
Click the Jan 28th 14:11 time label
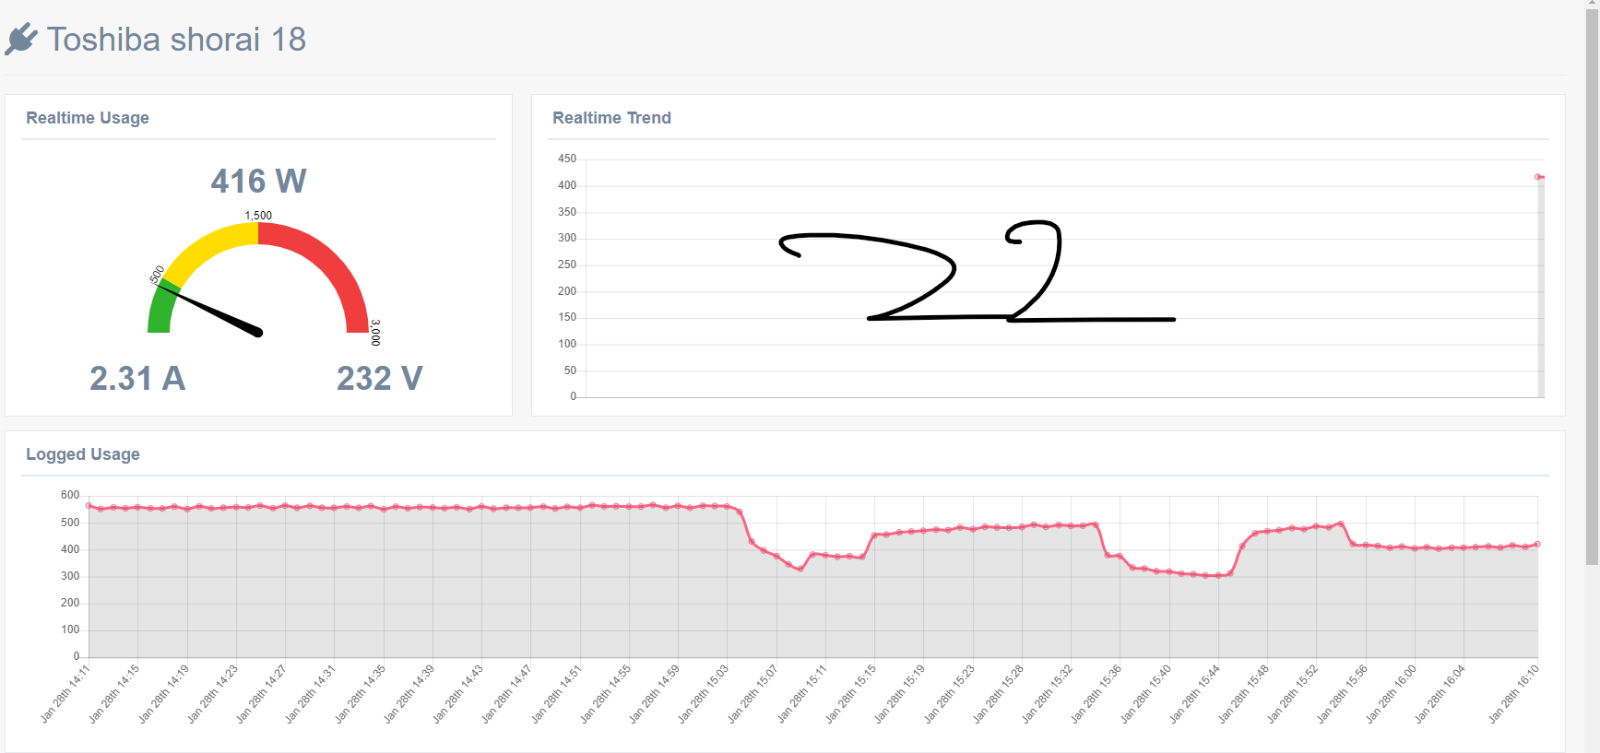pos(66,693)
